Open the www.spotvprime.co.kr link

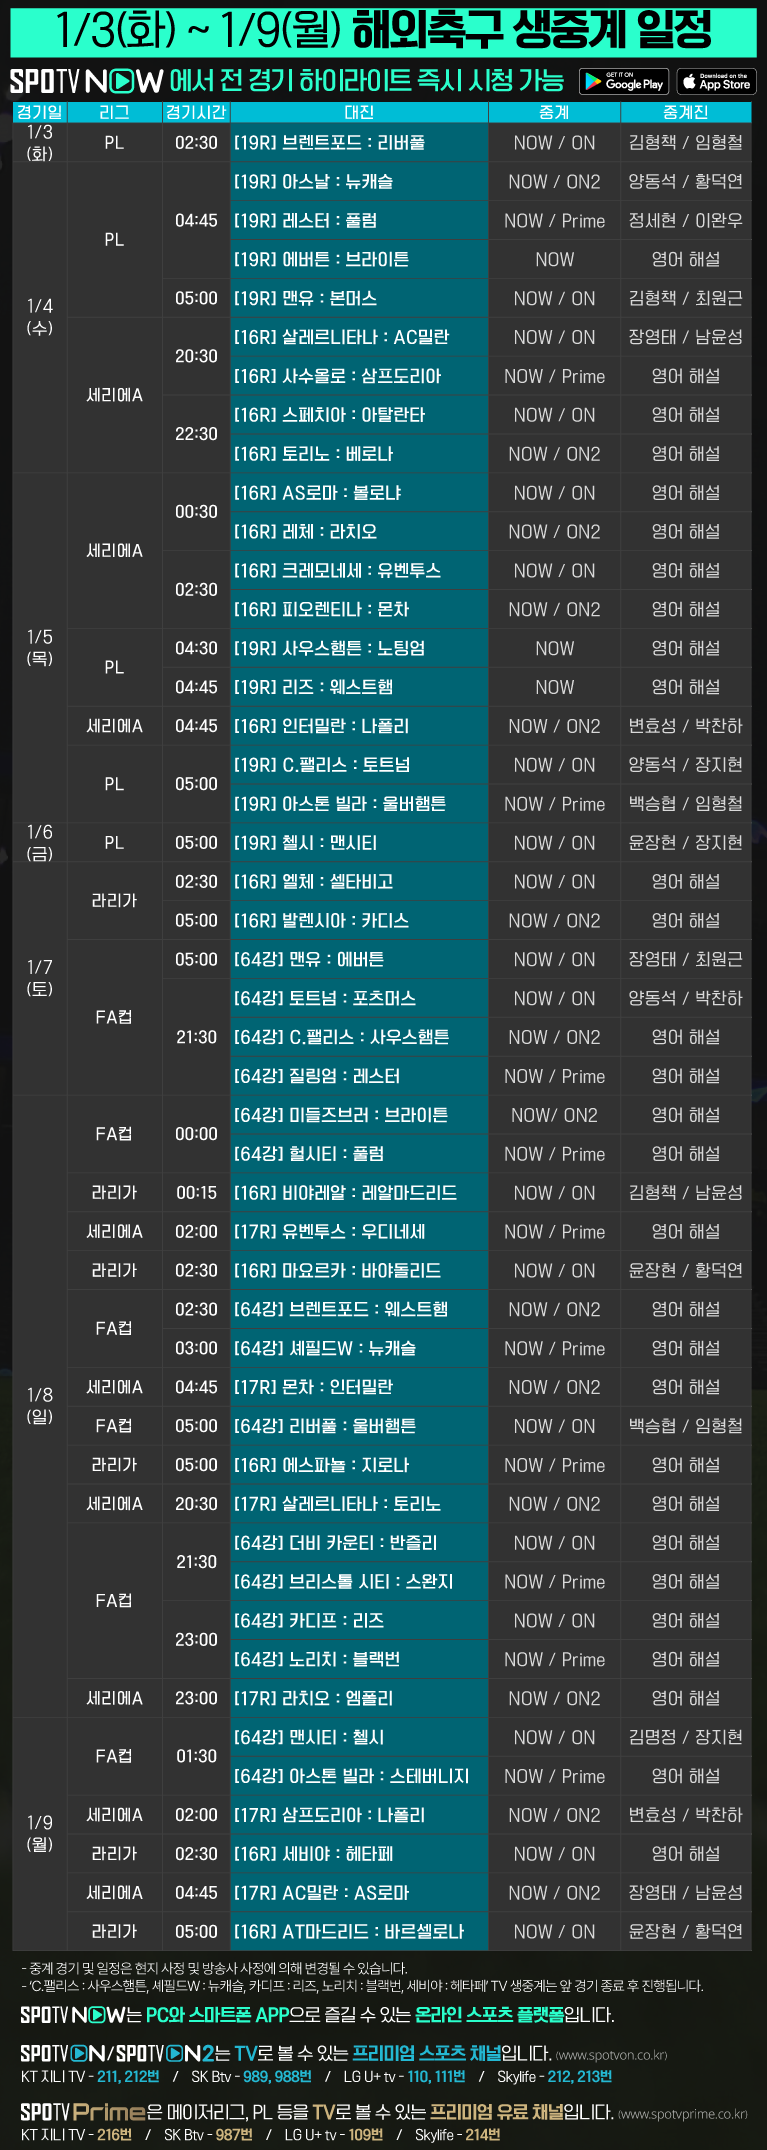[683, 2114]
